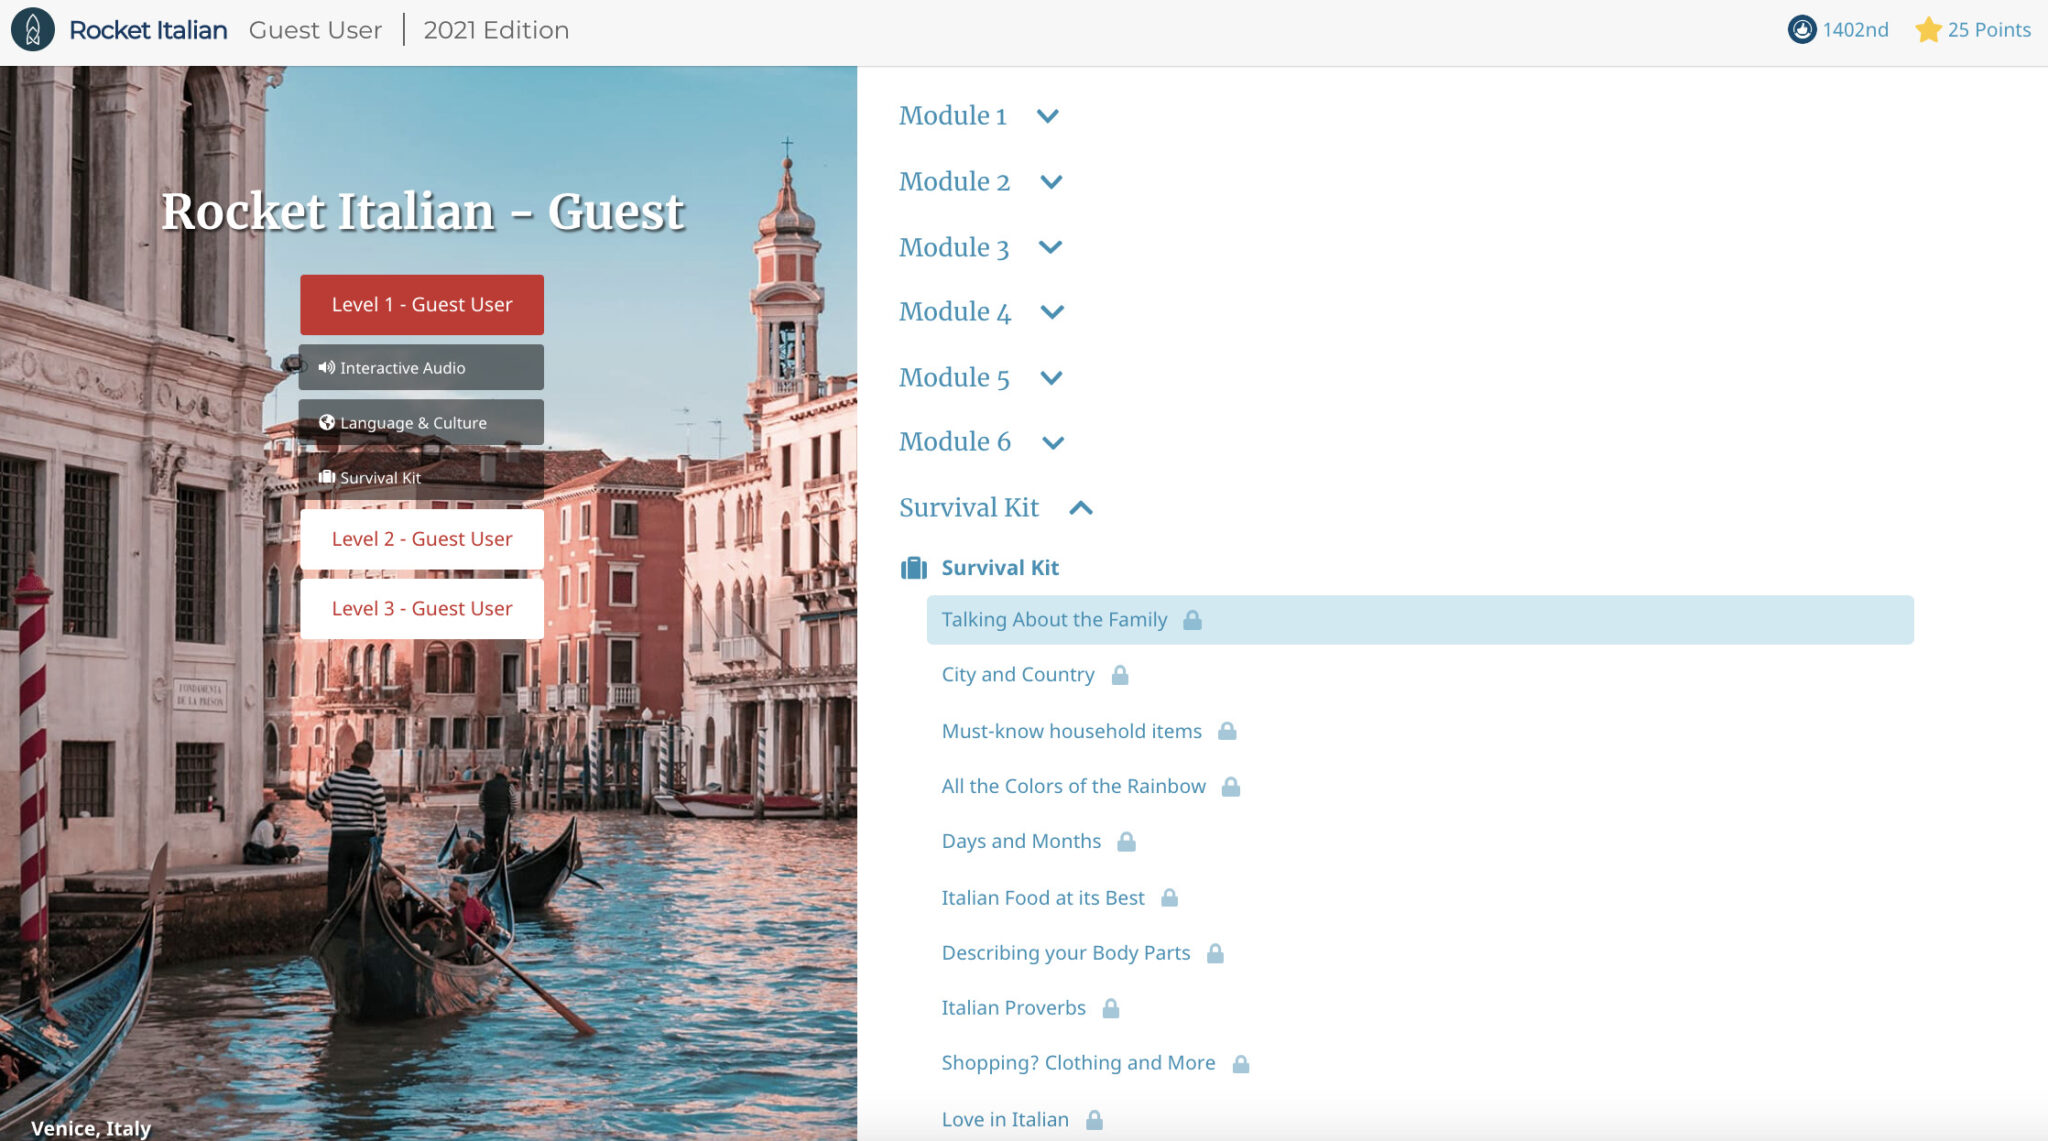
Task: Open Love in Italian lesson
Action: [1005, 1120]
